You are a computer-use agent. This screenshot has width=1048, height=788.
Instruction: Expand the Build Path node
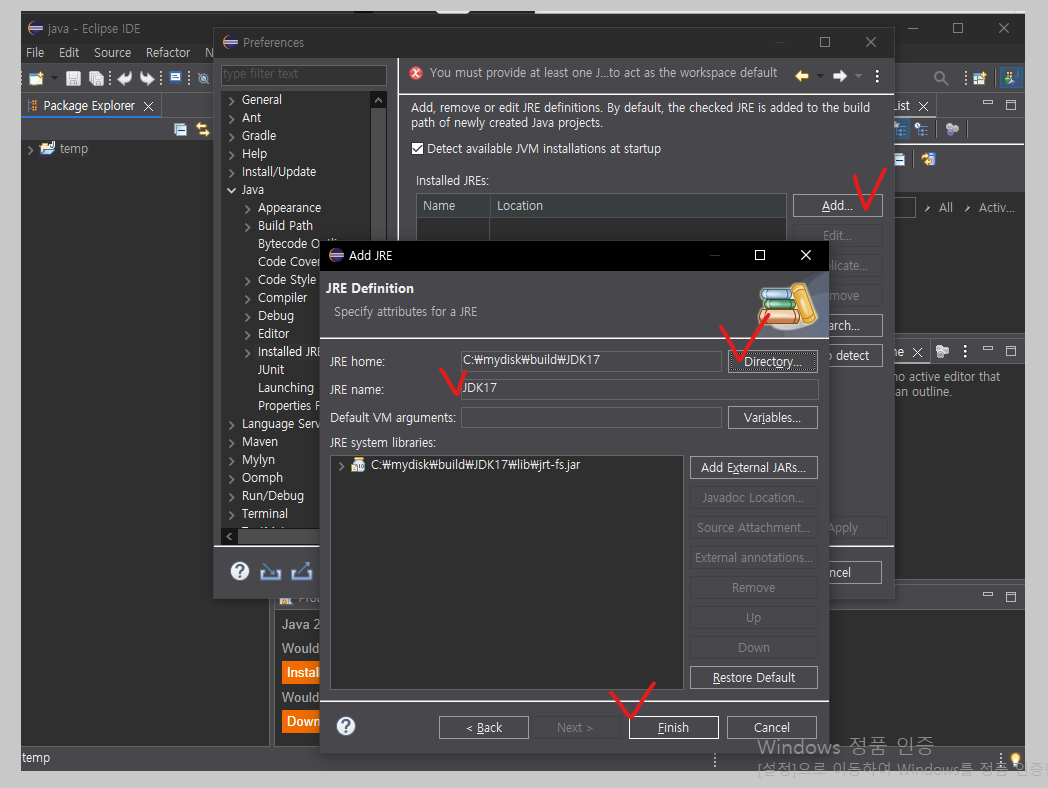(x=247, y=227)
